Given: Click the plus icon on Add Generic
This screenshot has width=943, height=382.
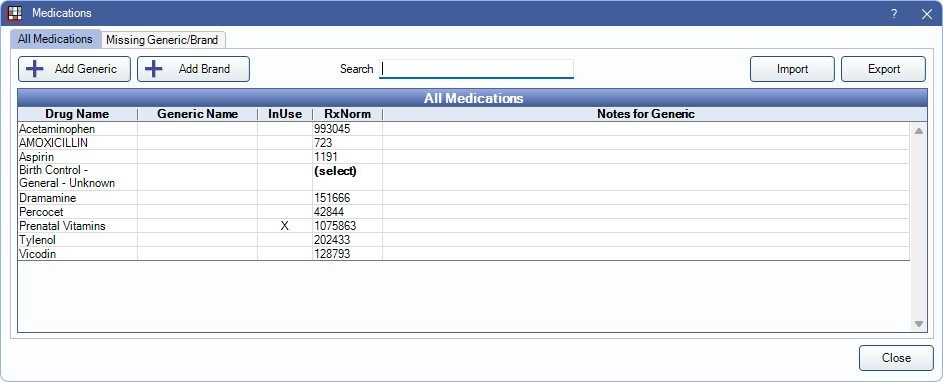Looking at the screenshot, I should 35,69.
